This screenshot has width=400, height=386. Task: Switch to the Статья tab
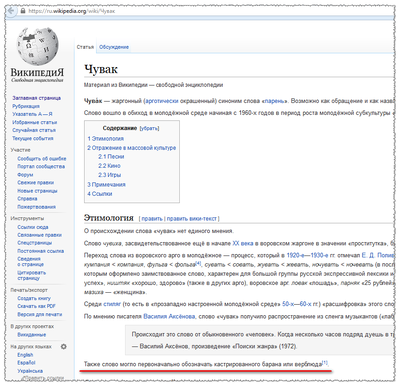click(85, 47)
